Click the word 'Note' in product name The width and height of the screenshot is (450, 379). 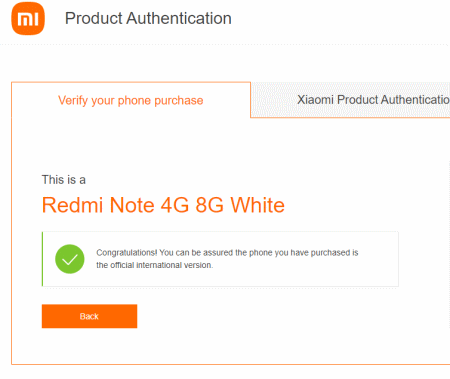132,205
